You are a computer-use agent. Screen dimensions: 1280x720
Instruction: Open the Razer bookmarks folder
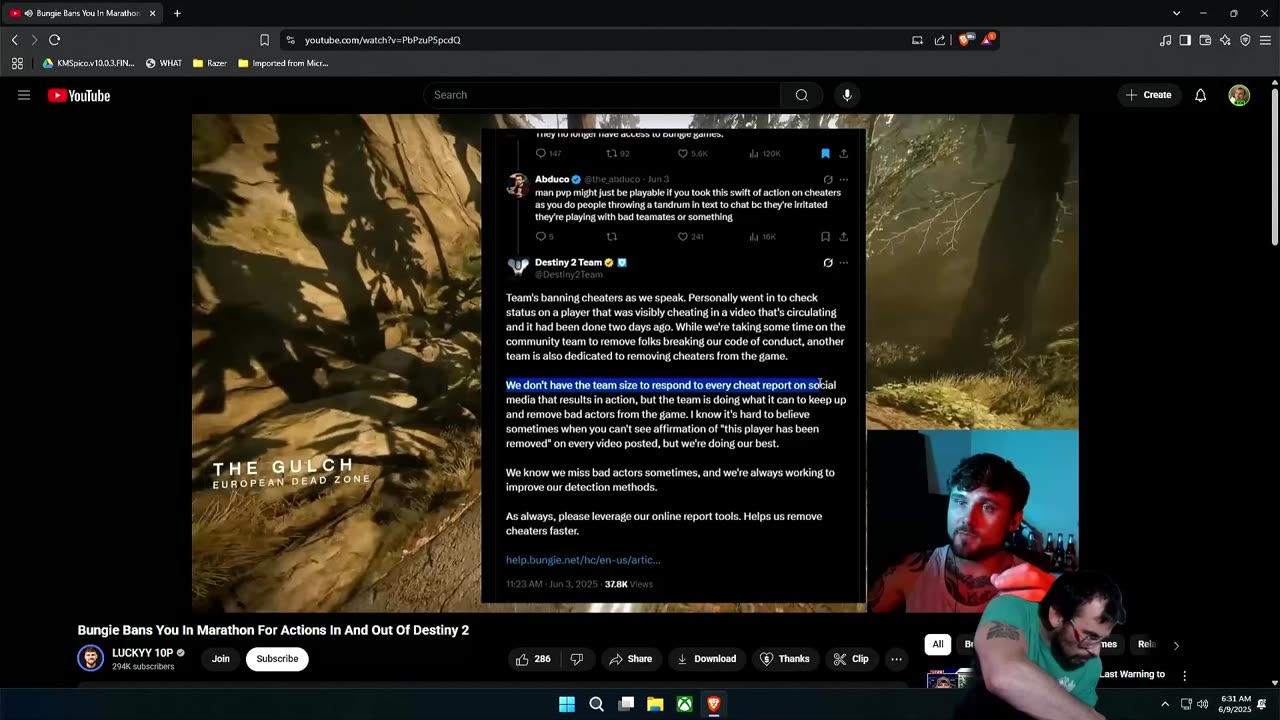click(210, 63)
